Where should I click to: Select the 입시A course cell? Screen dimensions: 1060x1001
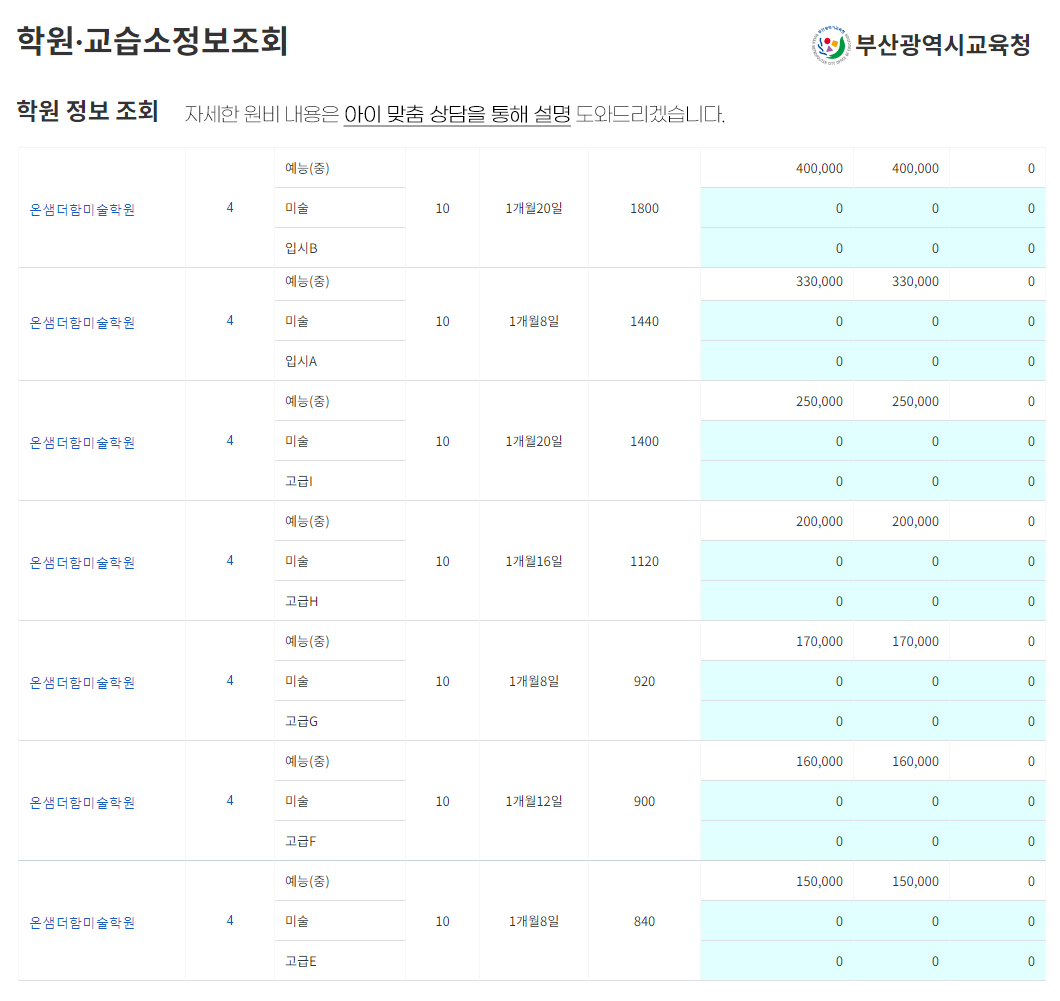pyautogui.click(x=301, y=361)
